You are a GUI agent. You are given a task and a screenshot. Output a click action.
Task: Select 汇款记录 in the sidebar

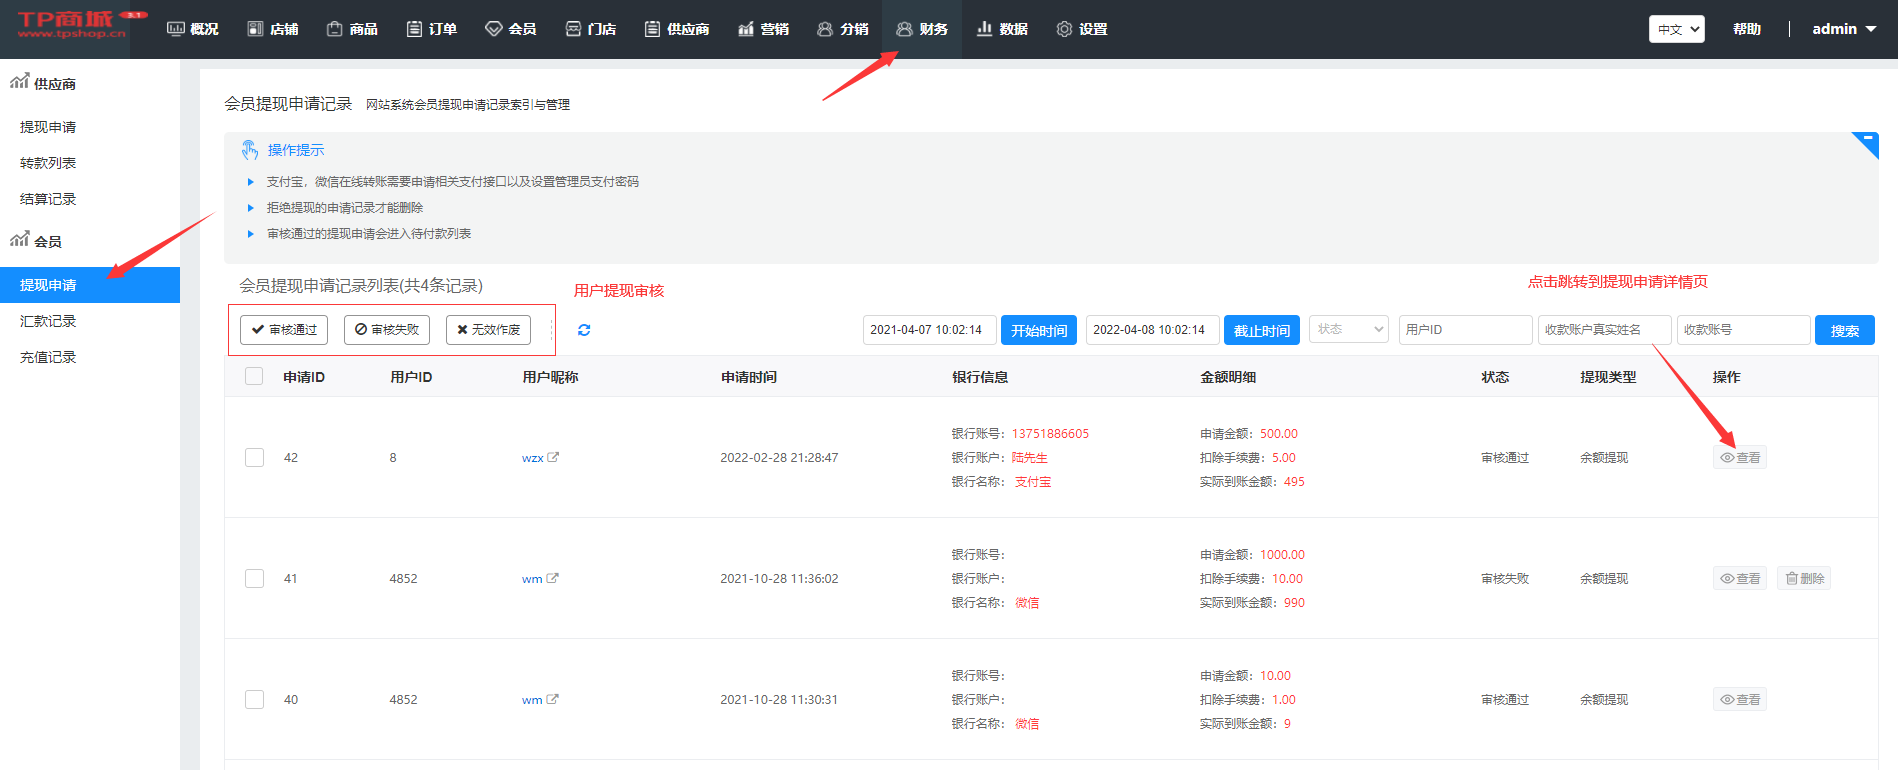(48, 321)
